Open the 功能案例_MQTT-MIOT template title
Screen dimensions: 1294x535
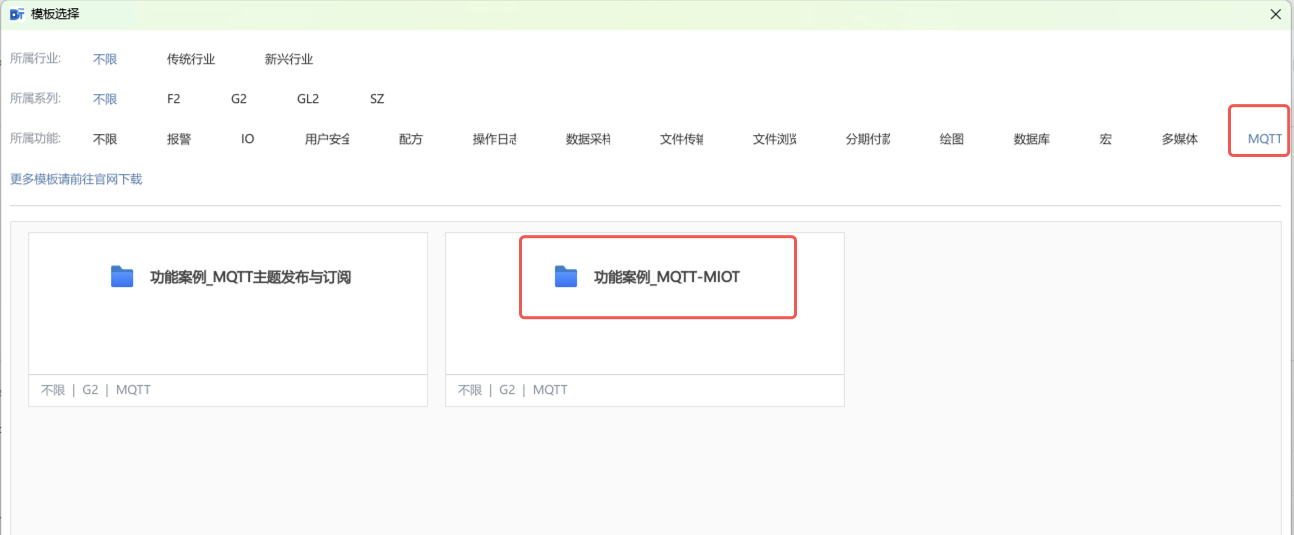[667, 277]
